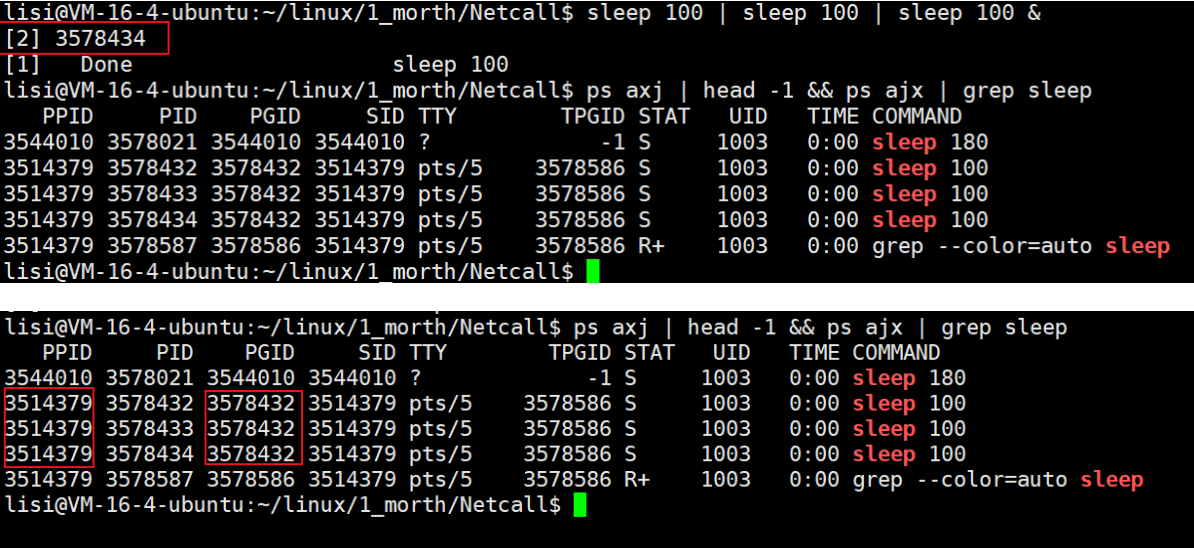Click the COMMAND header in the lower table
1194x548 pixels.
tap(896, 352)
